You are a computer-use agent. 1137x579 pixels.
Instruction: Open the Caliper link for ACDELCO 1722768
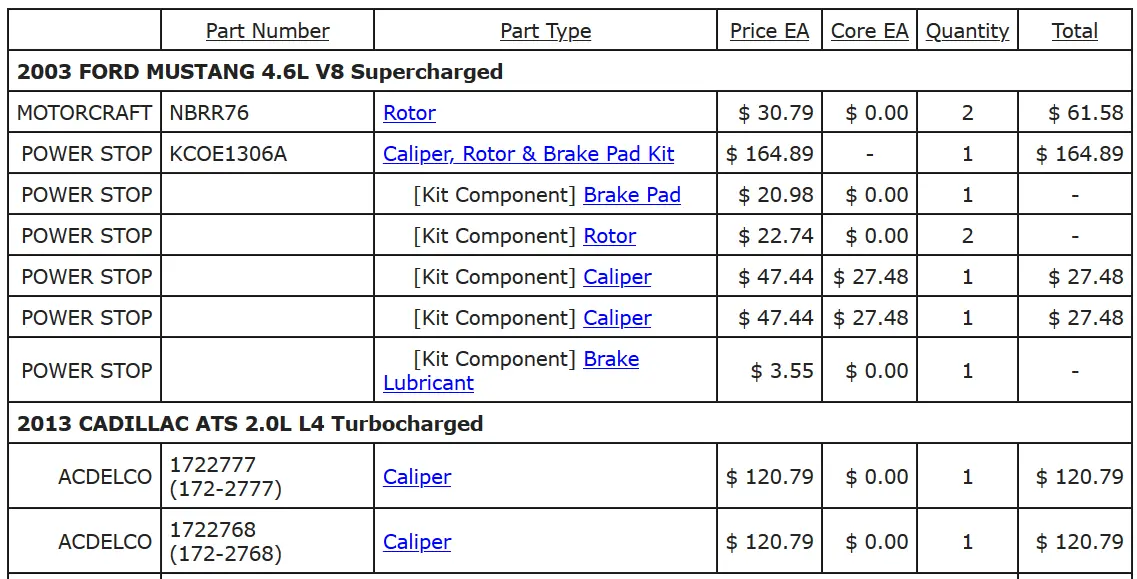pos(417,542)
